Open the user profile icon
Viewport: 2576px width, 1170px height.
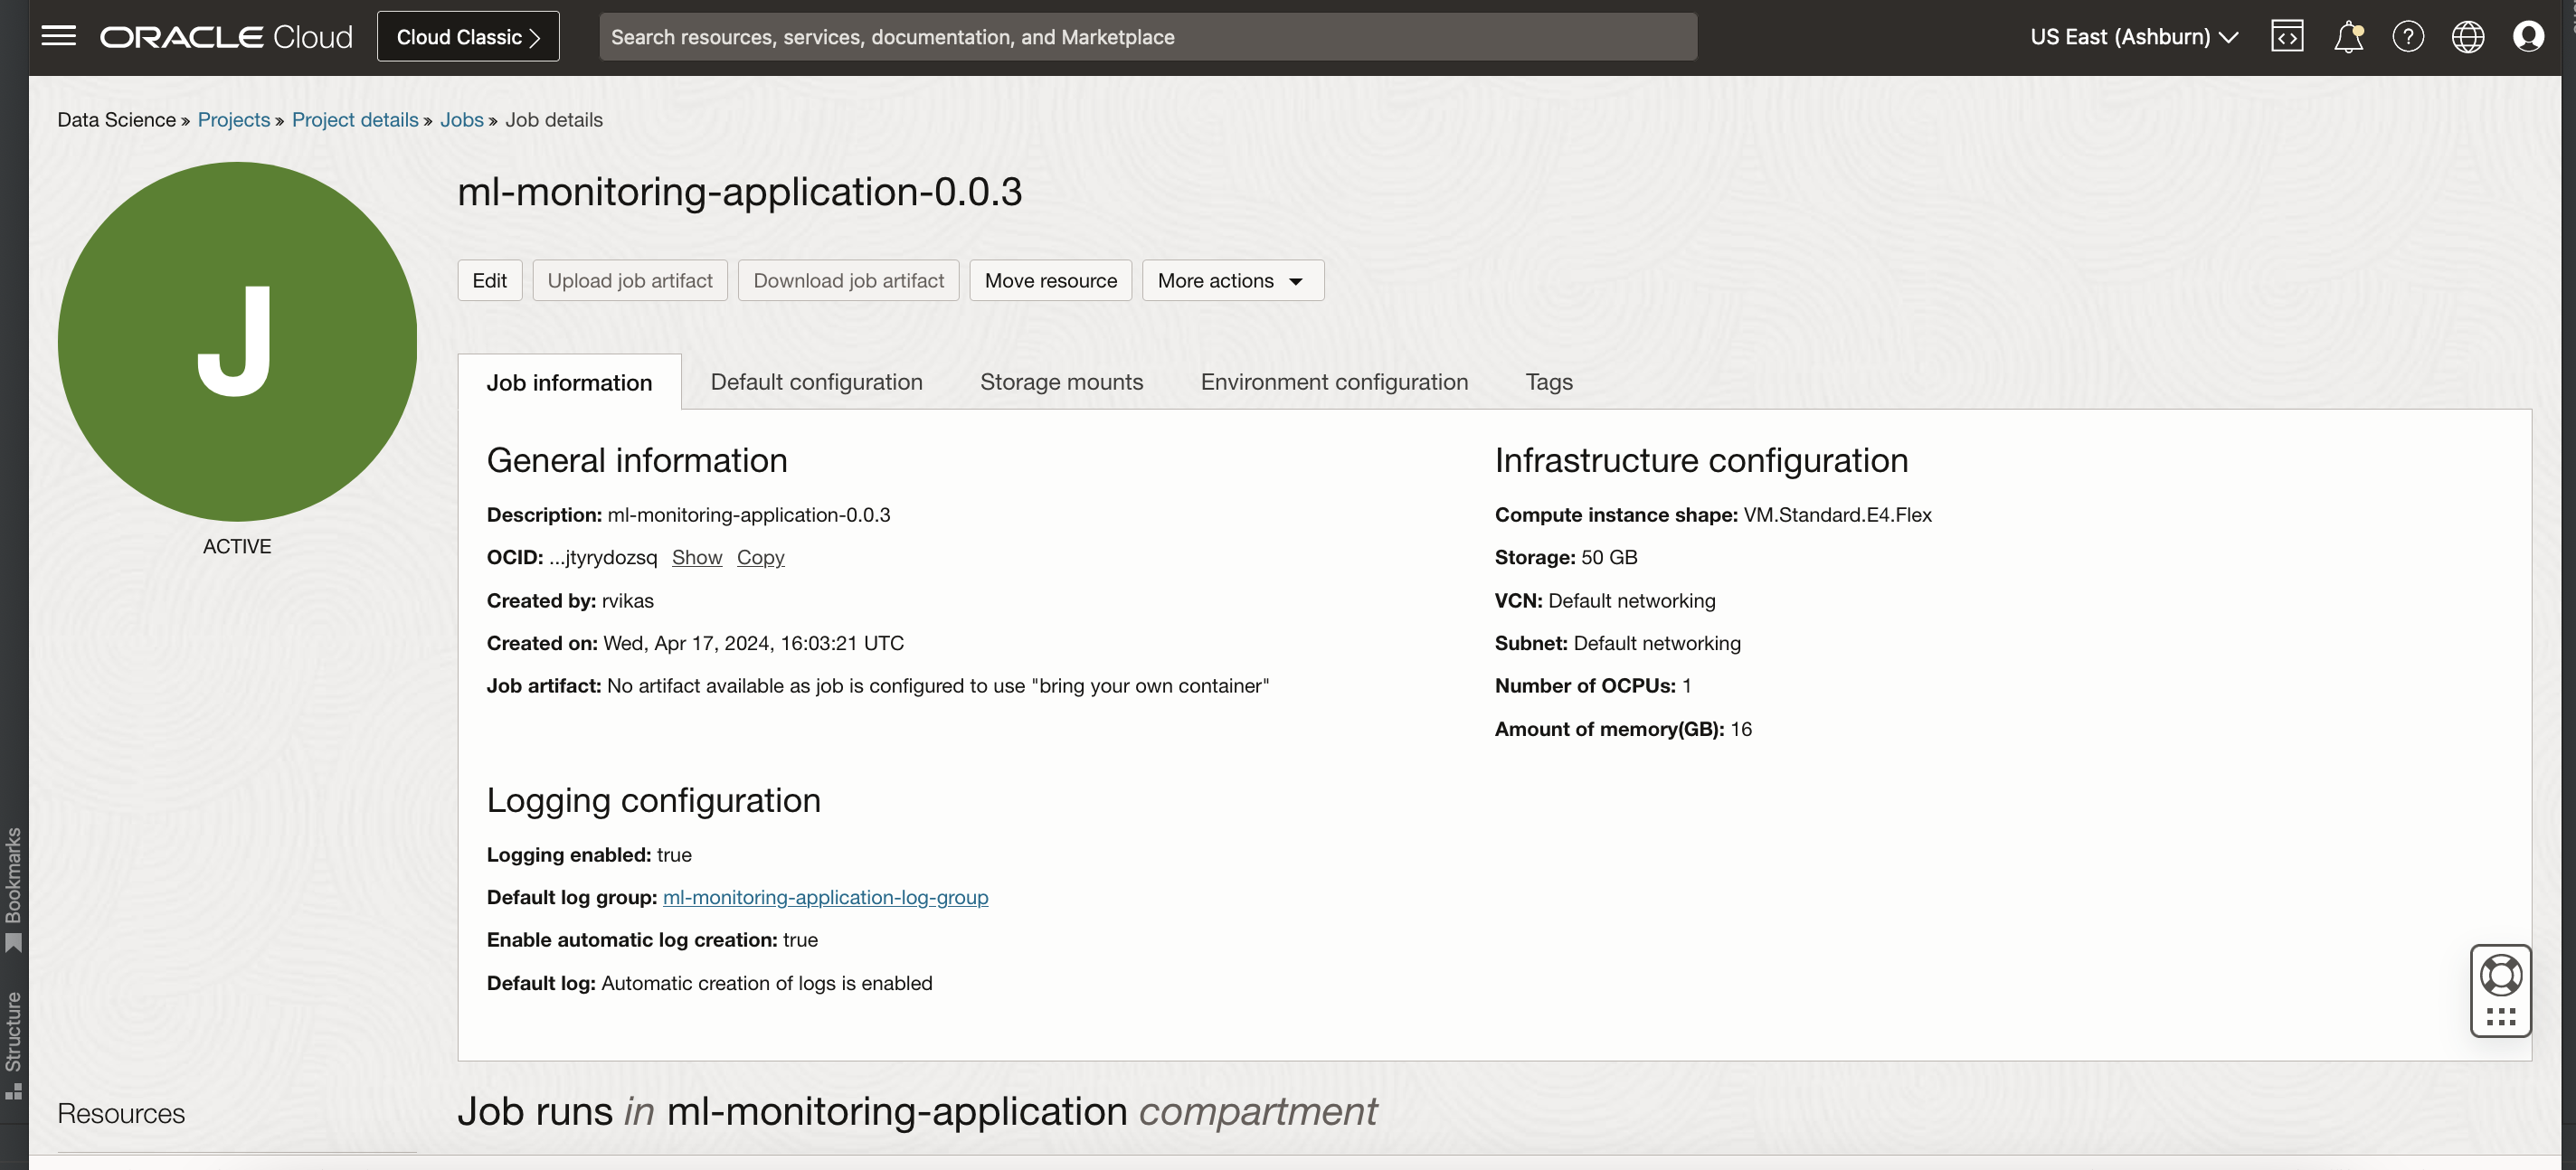[x=2528, y=36]
